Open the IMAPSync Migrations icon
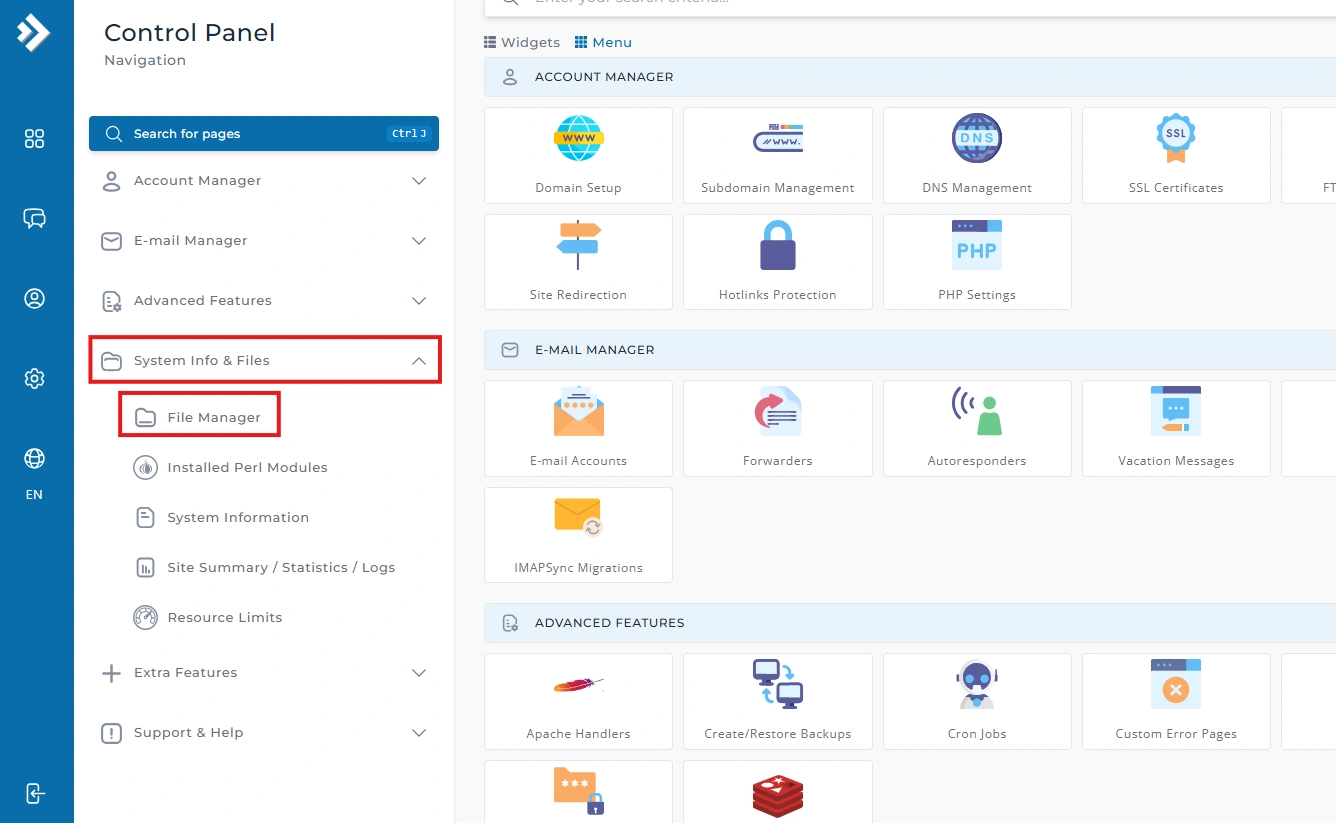The width and height of the screenshot is (1336, 823). click(578, 518)
